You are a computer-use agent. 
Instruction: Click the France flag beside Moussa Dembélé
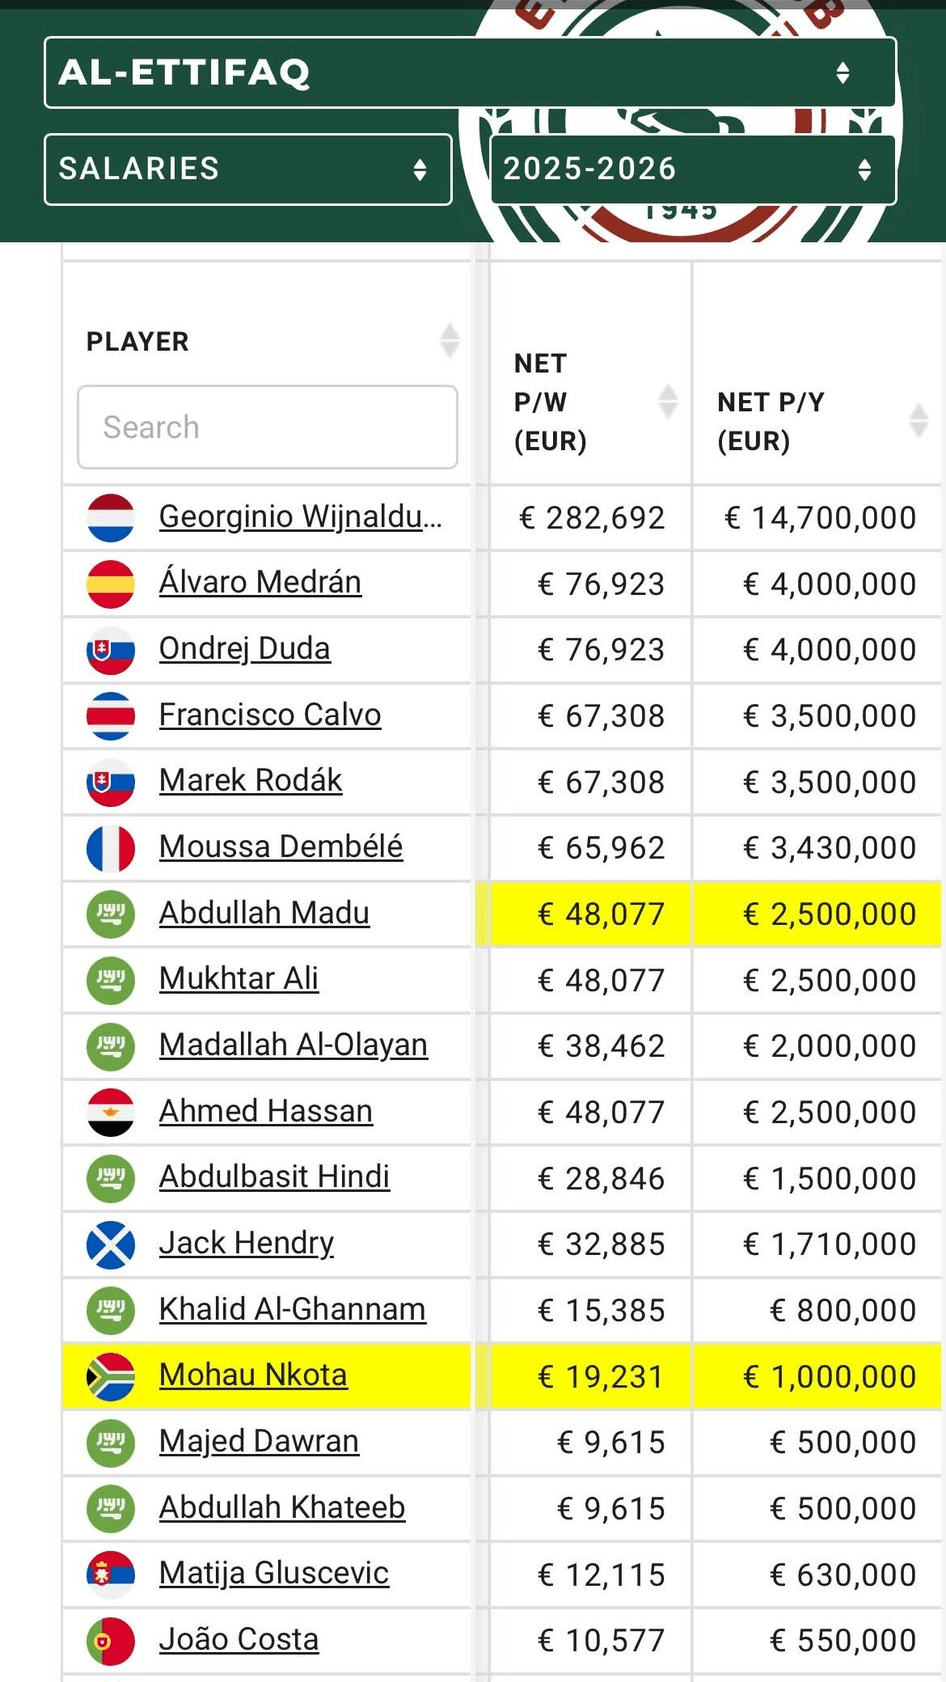[110, 848]
